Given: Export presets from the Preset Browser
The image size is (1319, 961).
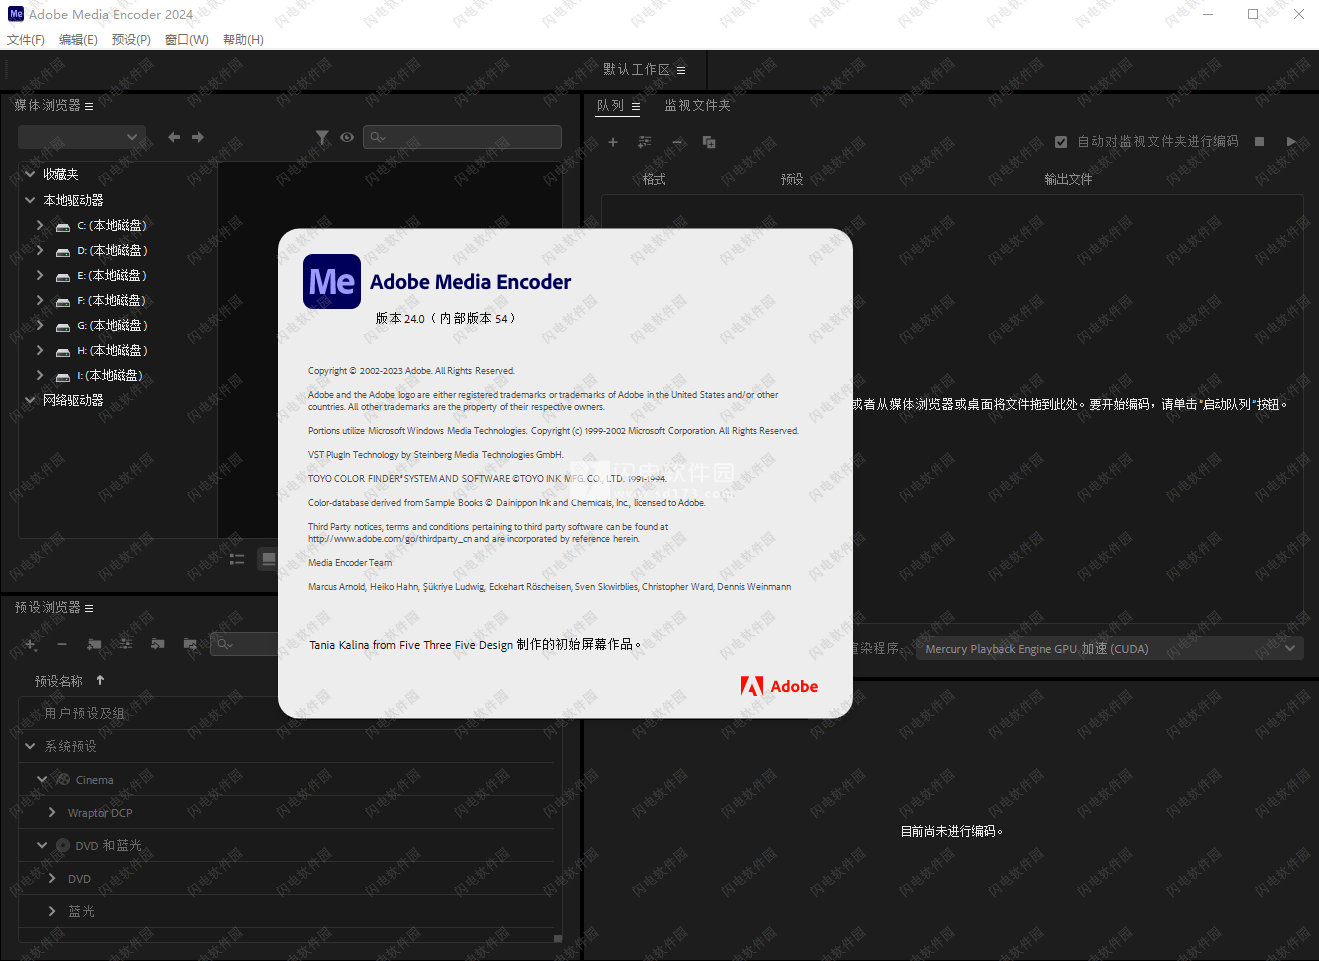Looking at the screenshot, I should coord(190,644).
